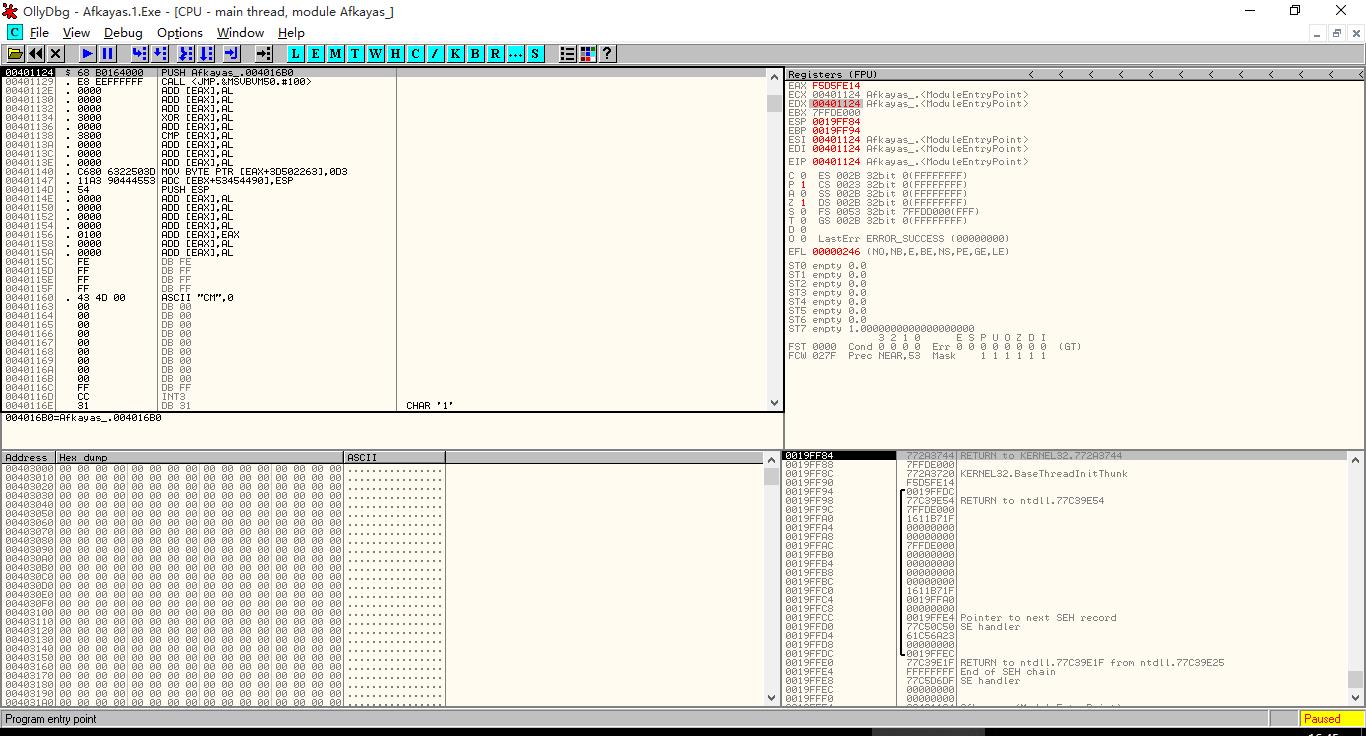1366x736 pixels.
Task: Open Appearance options with the colored grid icon
Action: coord(588,54)
